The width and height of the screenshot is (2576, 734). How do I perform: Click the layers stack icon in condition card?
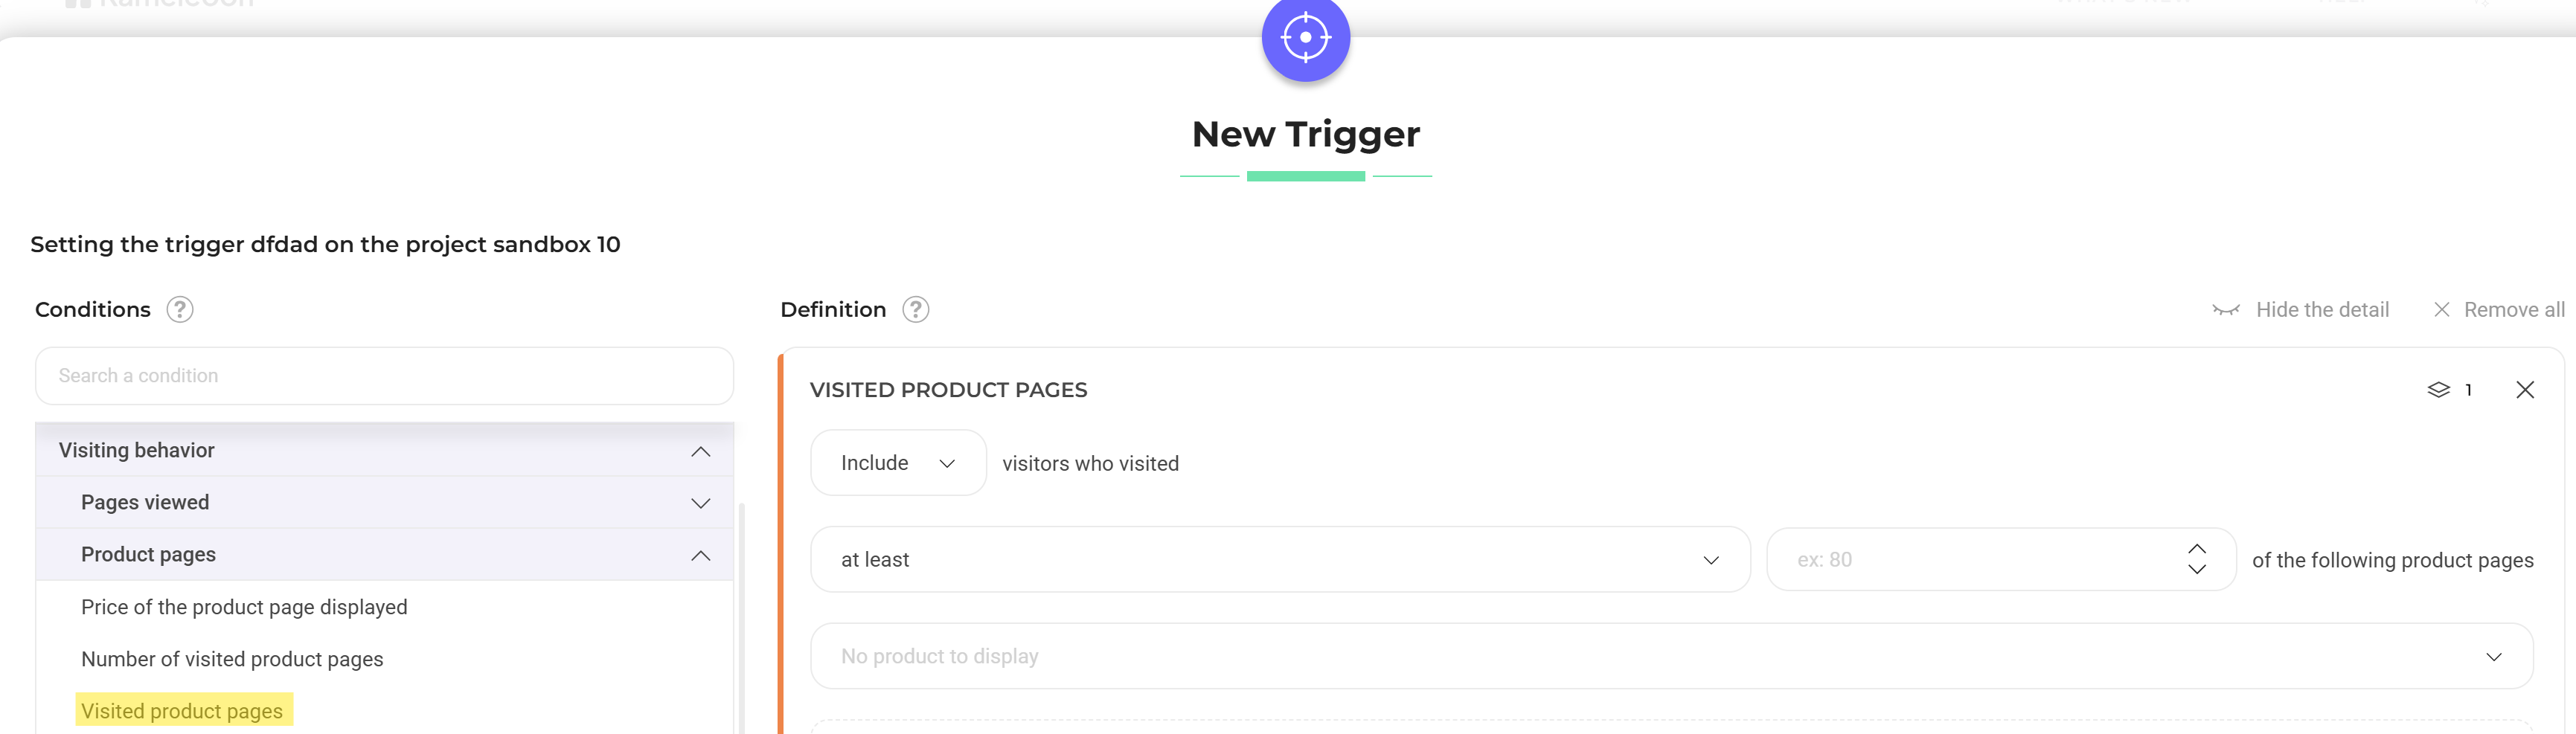tap(2438, 390)
